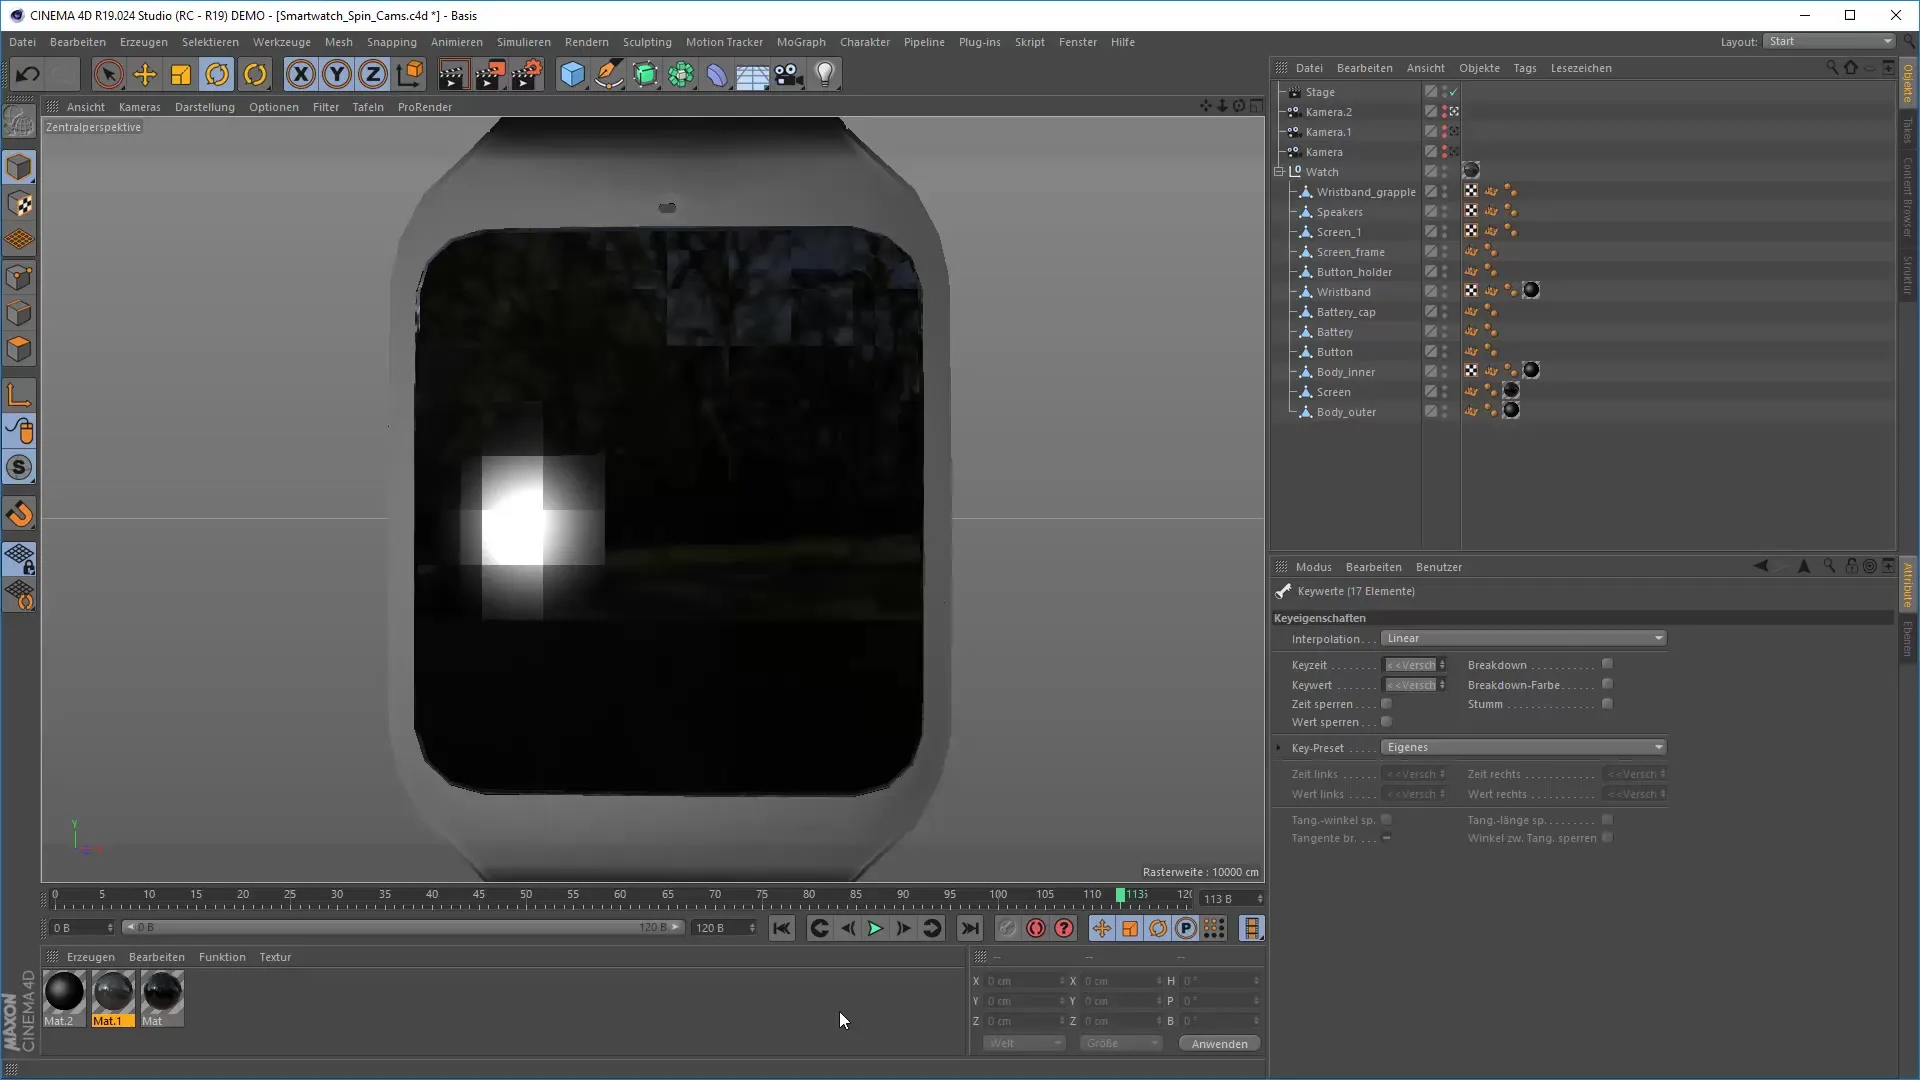Open the Tags menu in object manager
This screenshot has width=1920, height=1080.
[1525, 68]
